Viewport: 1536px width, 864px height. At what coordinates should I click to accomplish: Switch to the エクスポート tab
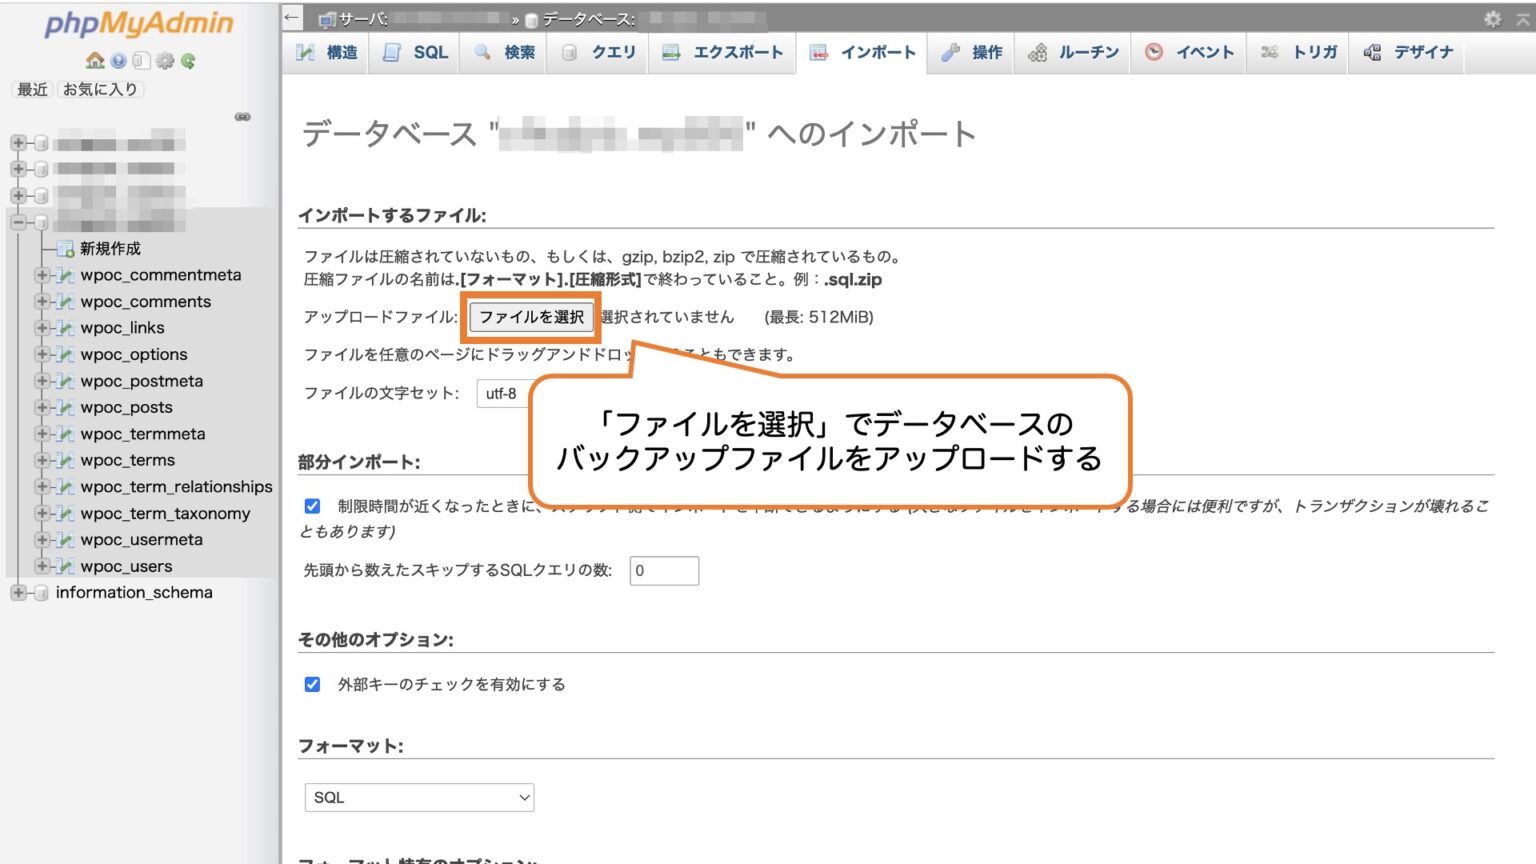[722, 53]
